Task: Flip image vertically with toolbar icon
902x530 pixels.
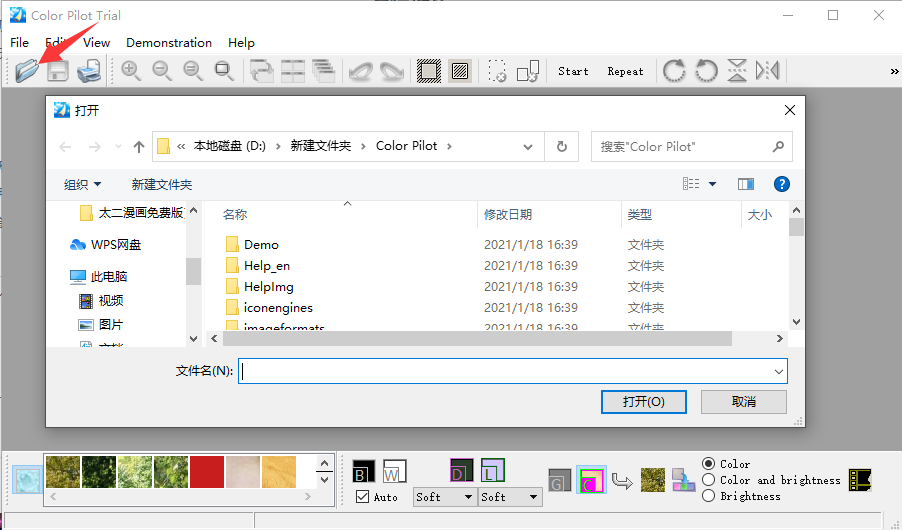Action: (x=737, y=71)
